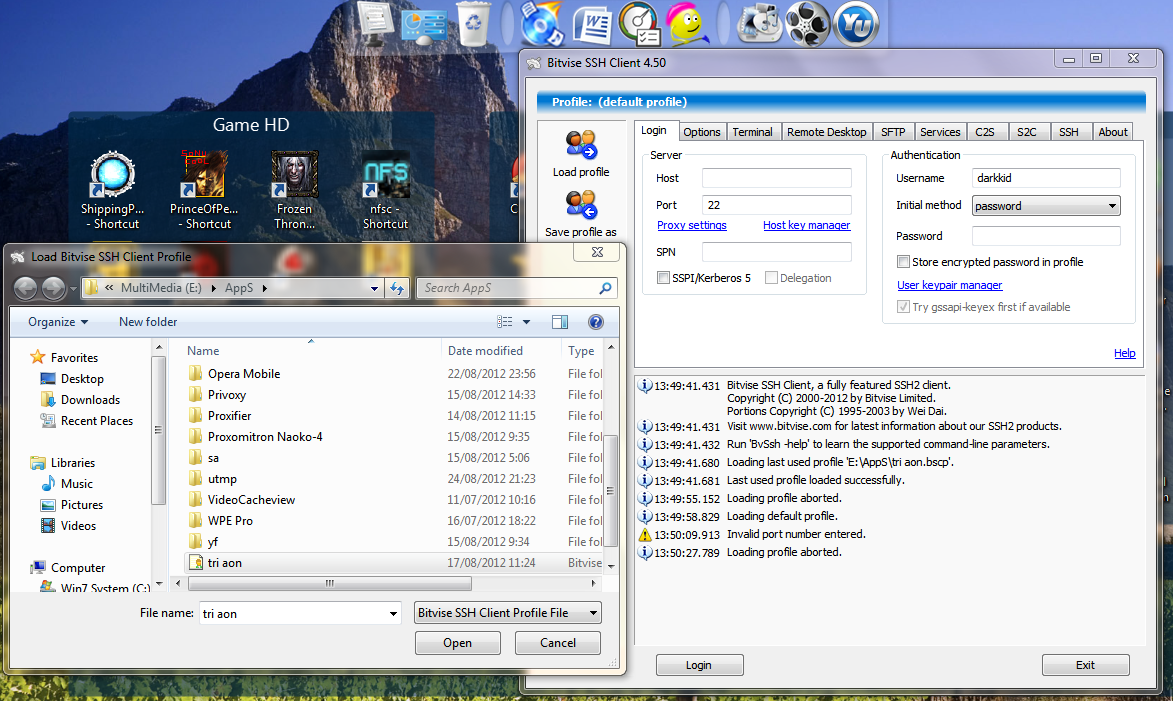
Task: Show the preview pane
Action: point(560,322)
